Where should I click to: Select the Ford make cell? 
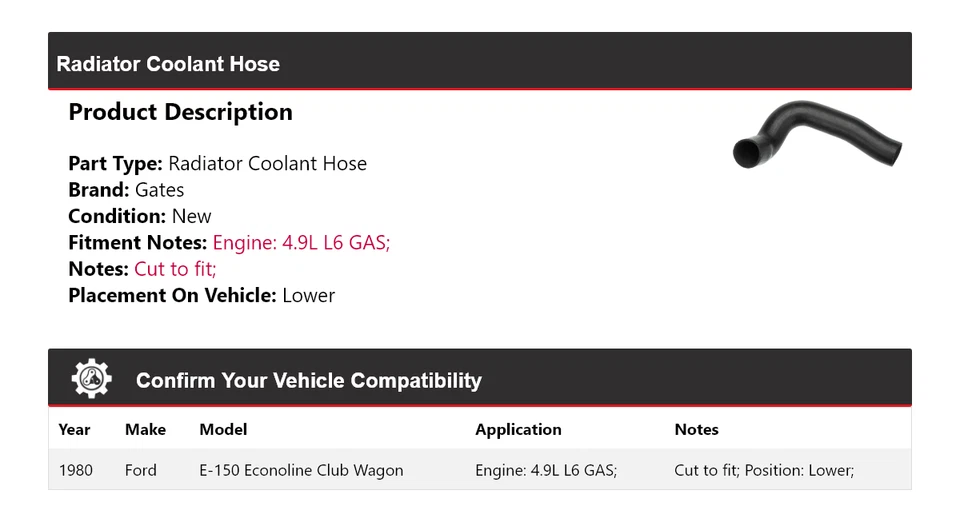tap(141, 470)
